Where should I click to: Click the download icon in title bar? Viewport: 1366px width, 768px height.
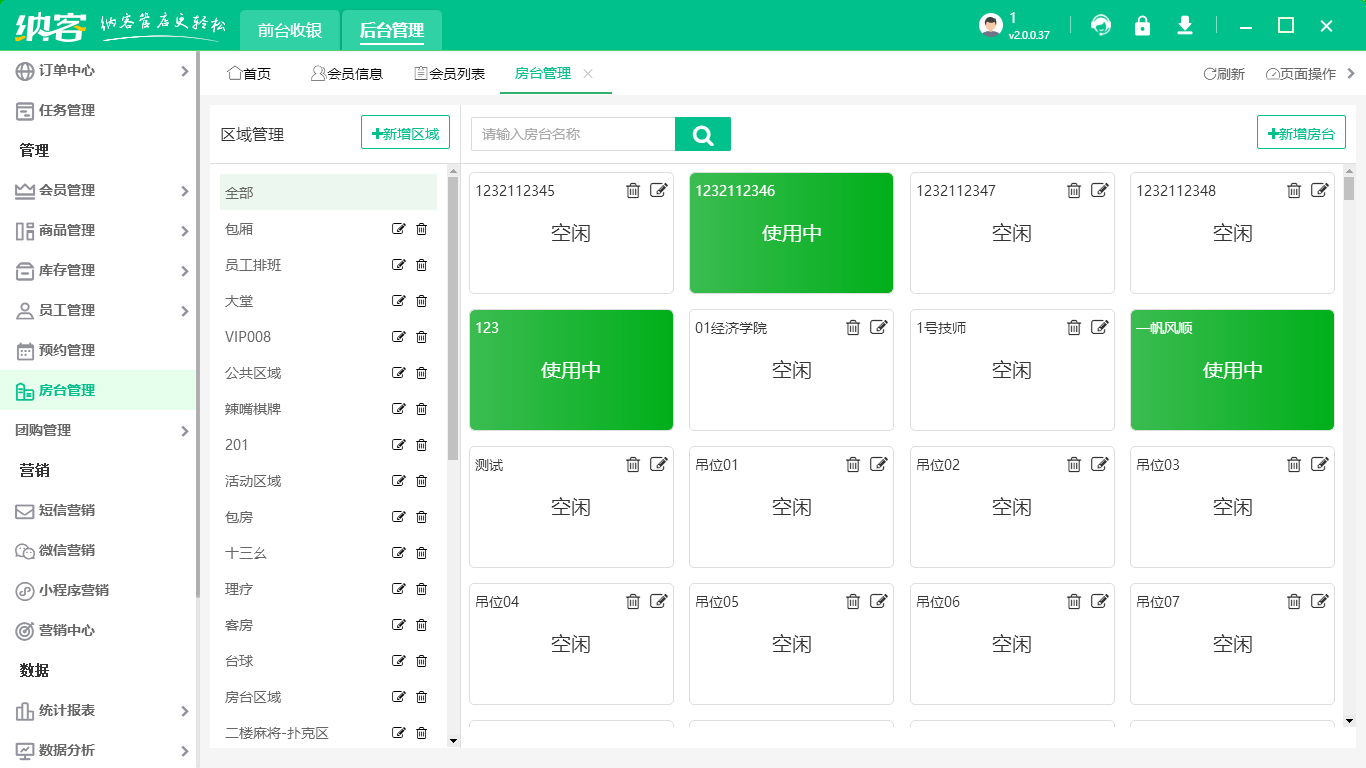click(x=1185, y=26)
